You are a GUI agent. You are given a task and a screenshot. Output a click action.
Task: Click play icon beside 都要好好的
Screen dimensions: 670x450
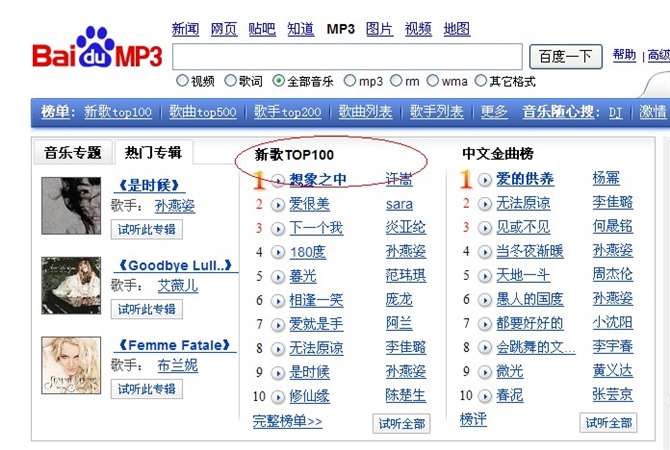point(485,324)
